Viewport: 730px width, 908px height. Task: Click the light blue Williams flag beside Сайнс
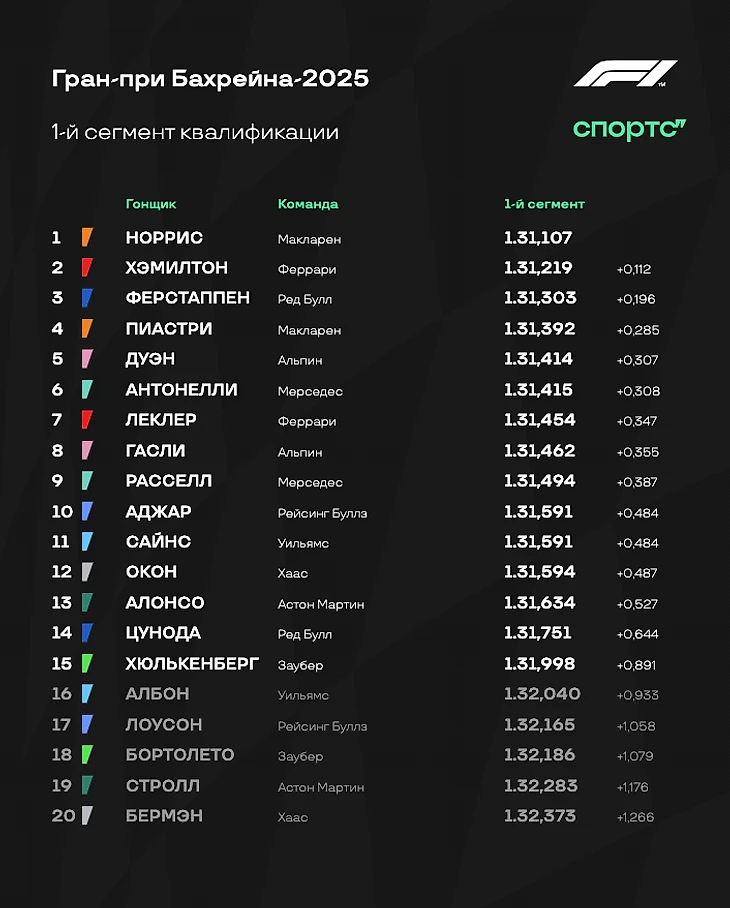point(87,541)
